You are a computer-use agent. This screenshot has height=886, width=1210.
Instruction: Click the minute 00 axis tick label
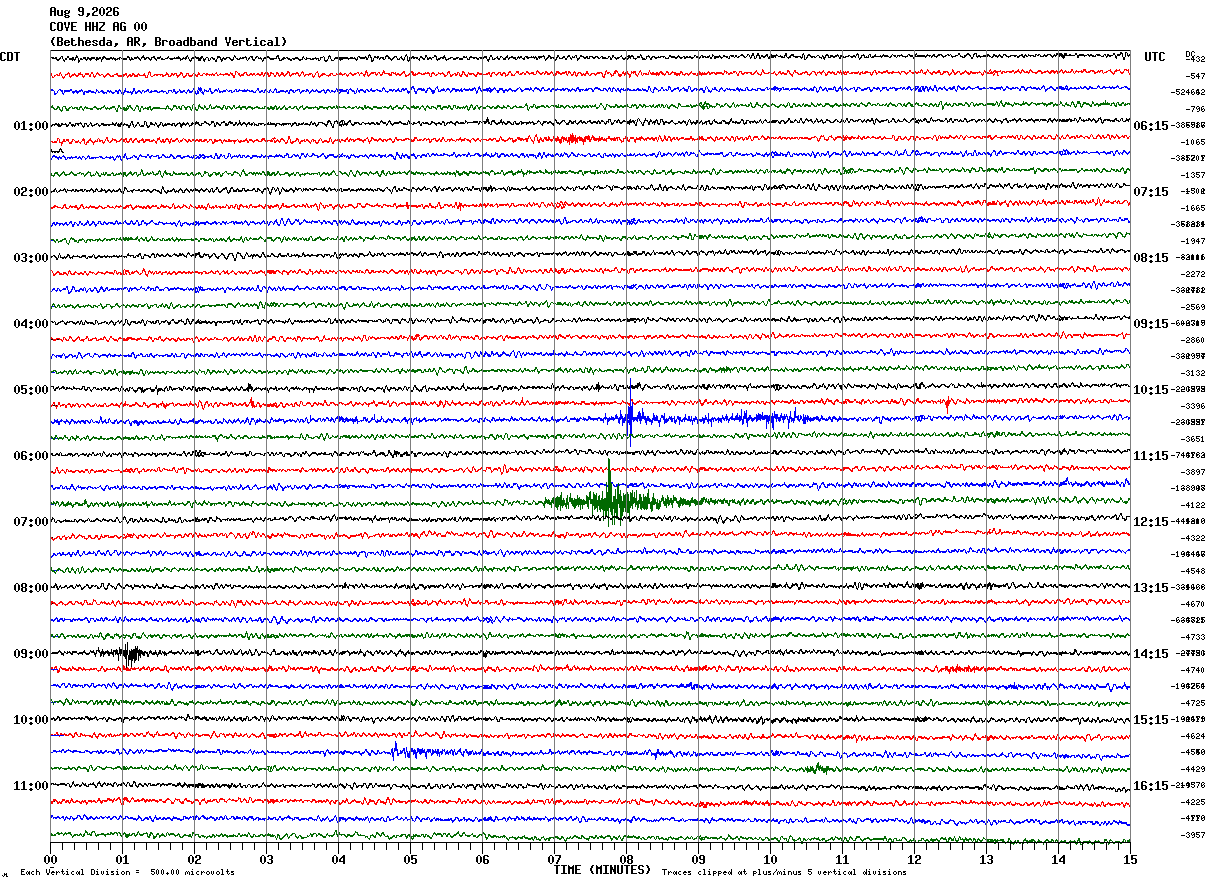pos(50,859)
